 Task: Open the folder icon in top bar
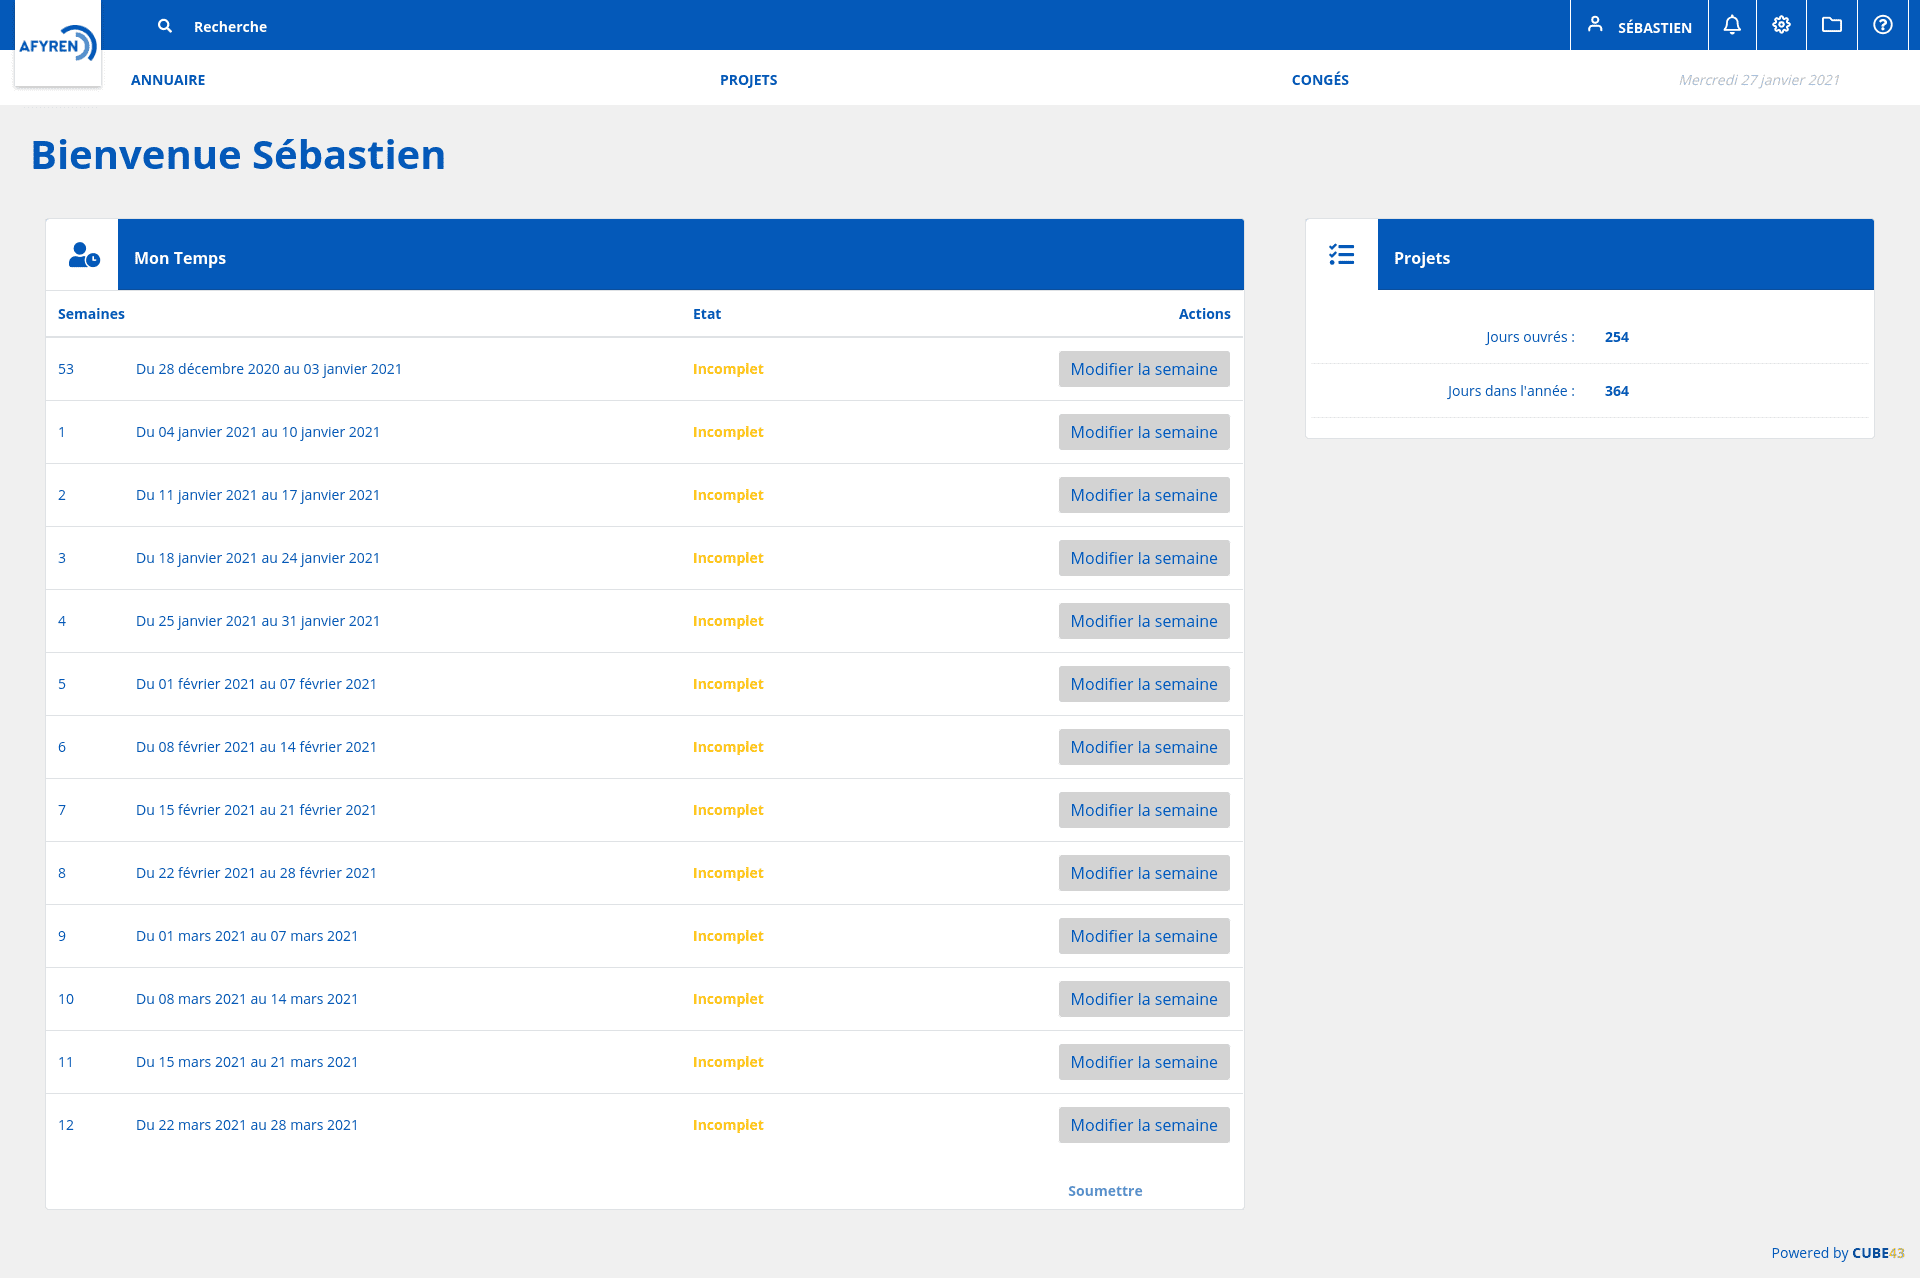point(1832,25)
